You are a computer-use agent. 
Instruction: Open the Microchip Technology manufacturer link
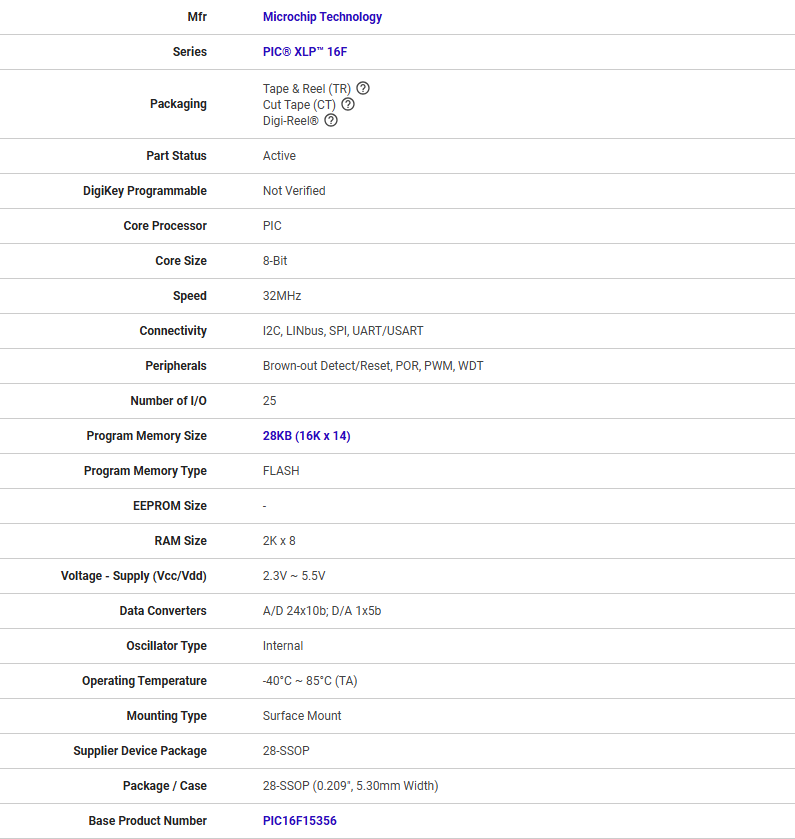point(322,17)
